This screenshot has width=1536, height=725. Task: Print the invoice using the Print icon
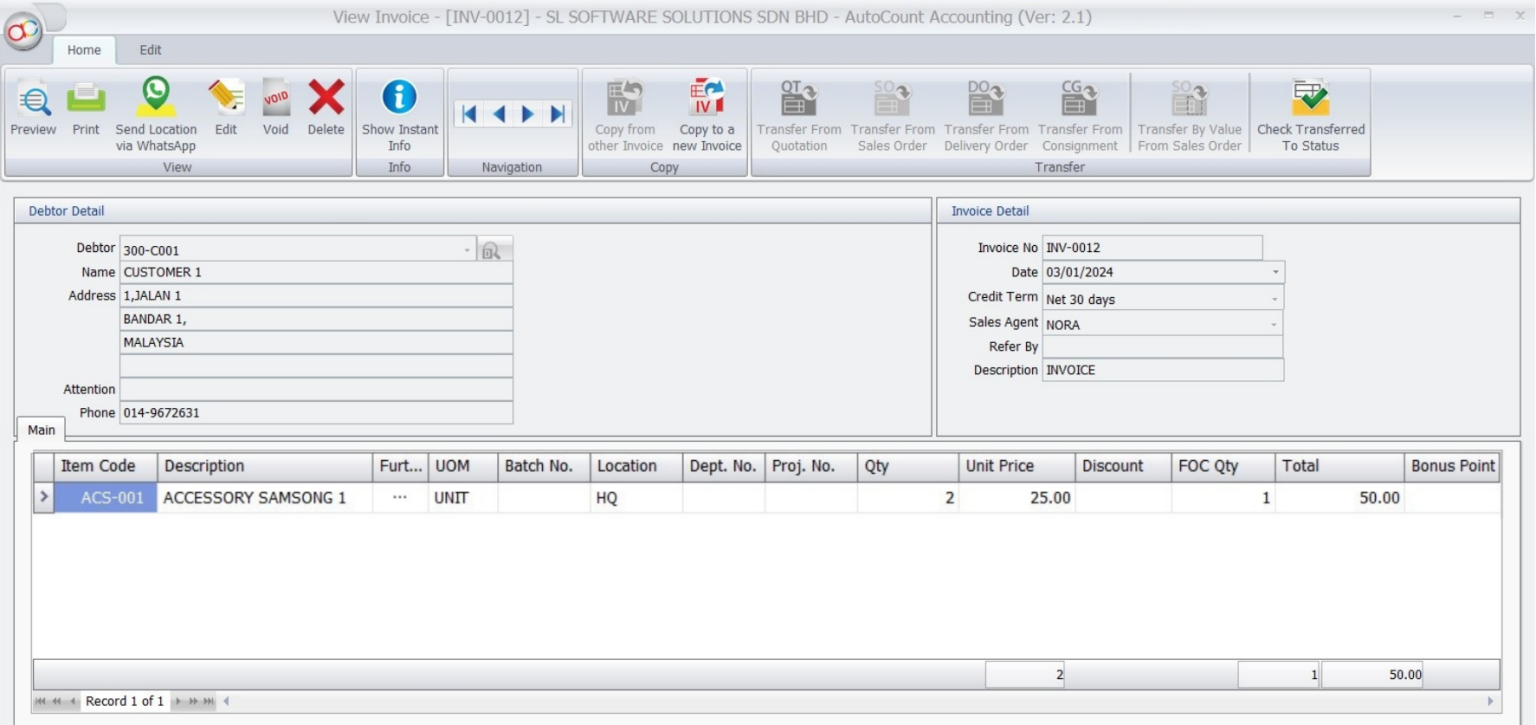[86, 110]
